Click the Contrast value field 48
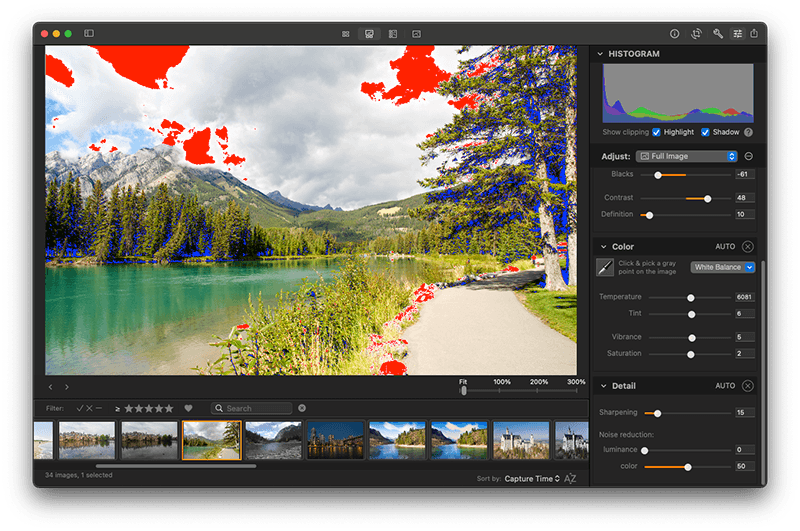 [x=744, y=197]
